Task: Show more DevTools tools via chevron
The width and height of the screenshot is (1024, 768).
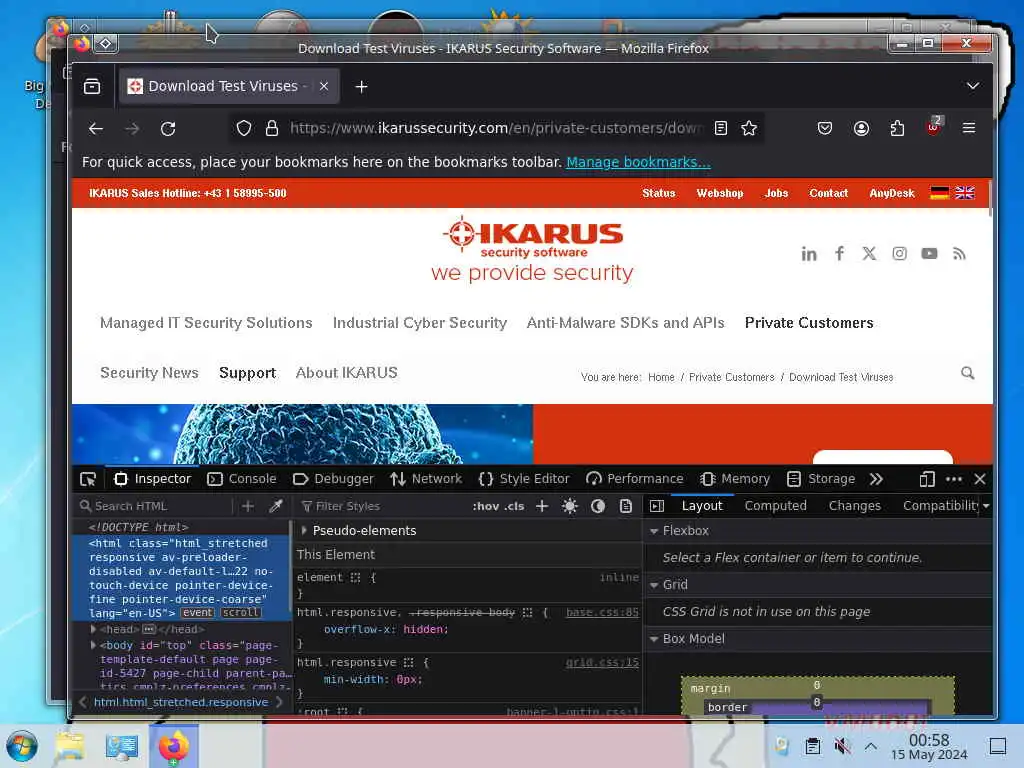Action: coord(876,479)
